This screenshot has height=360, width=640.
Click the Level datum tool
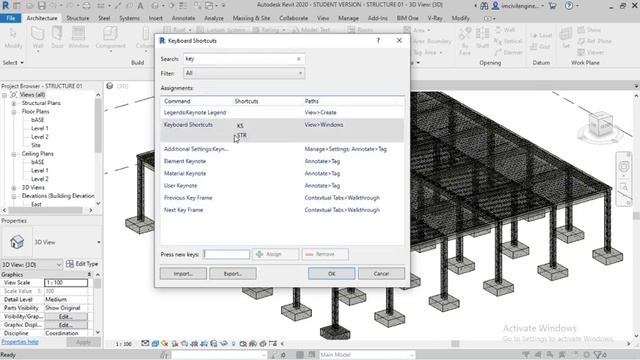(x=541, y=36)
